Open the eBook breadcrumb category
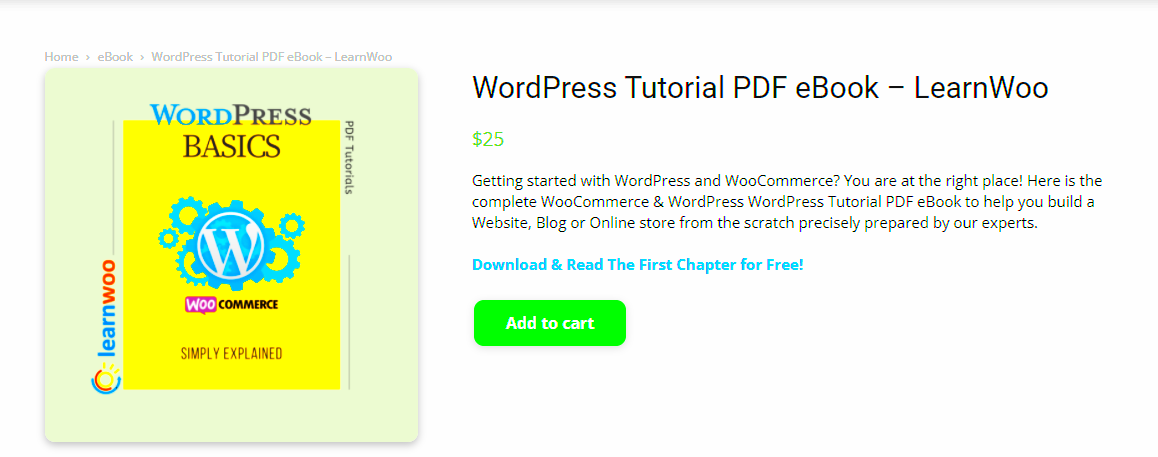The image size is (1158, 457). click(115, 57)
